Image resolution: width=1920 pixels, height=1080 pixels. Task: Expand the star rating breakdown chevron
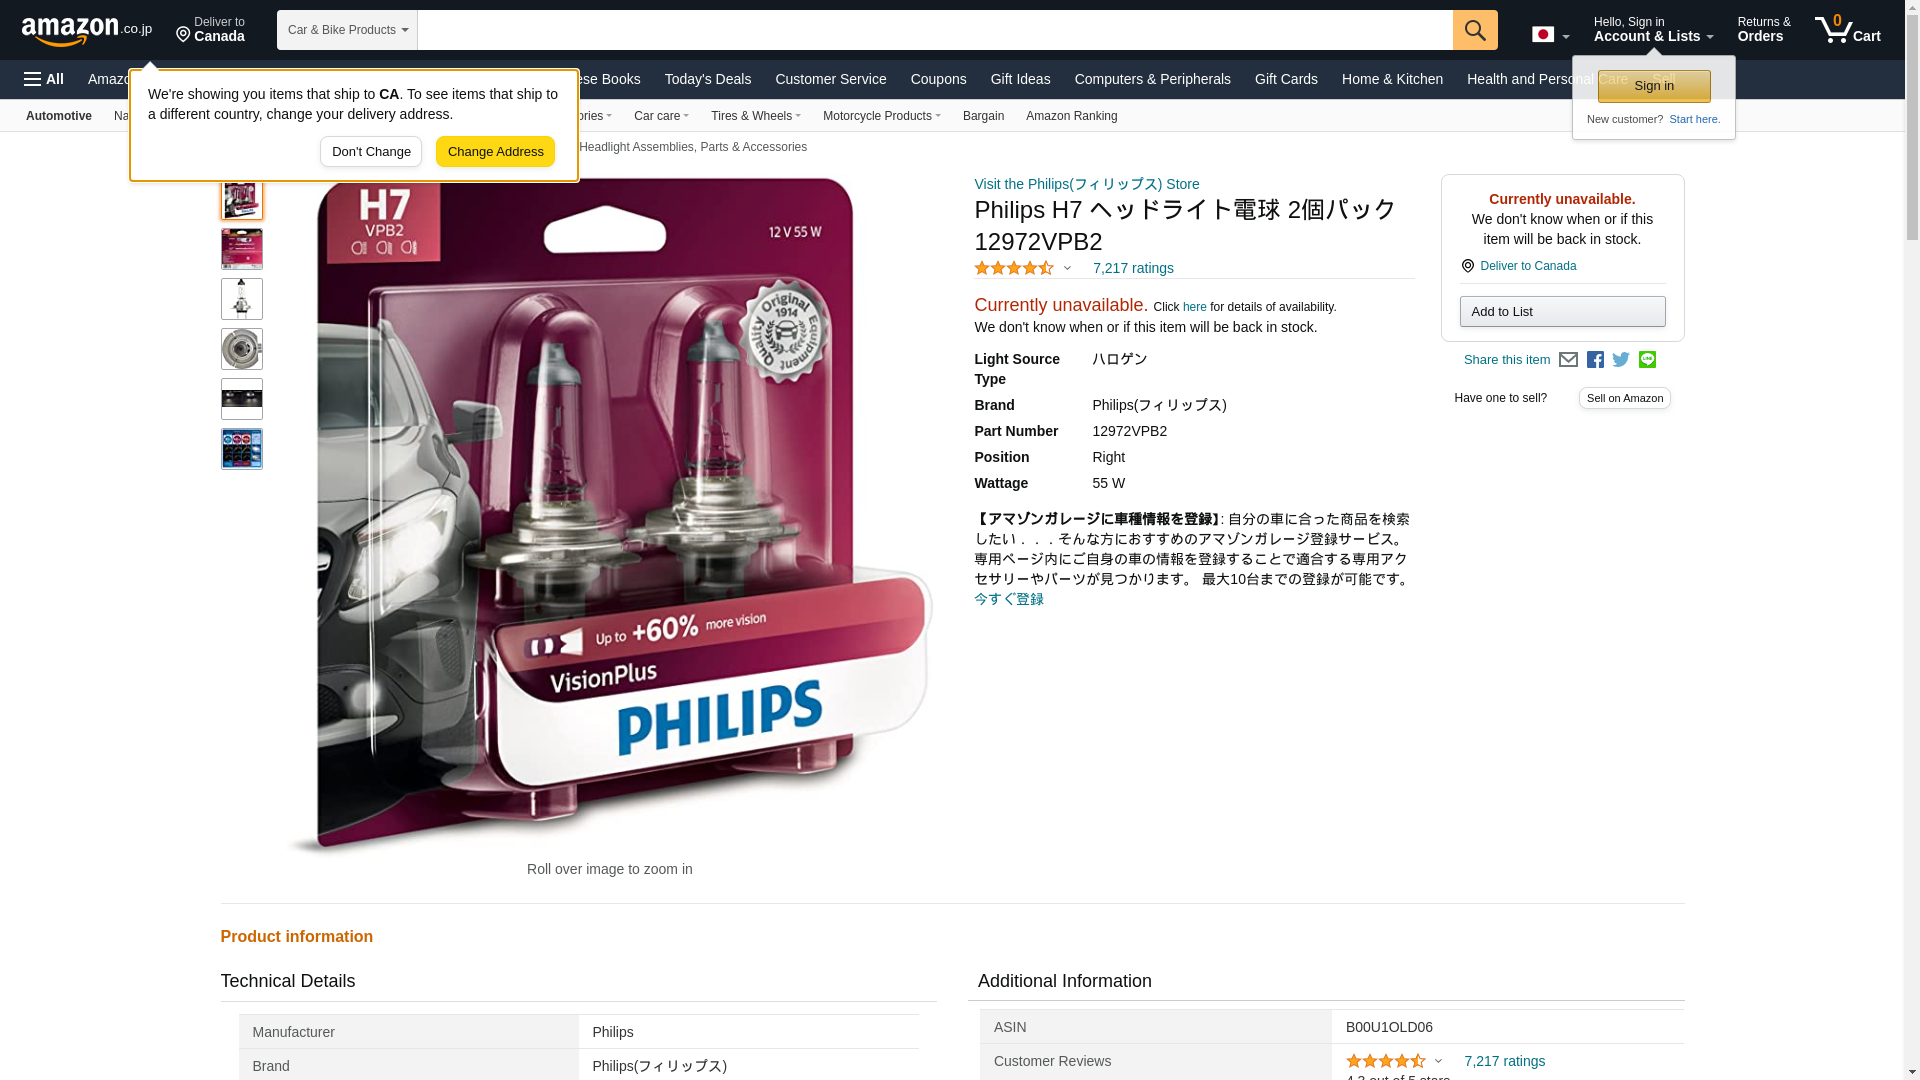[1067, 268]
